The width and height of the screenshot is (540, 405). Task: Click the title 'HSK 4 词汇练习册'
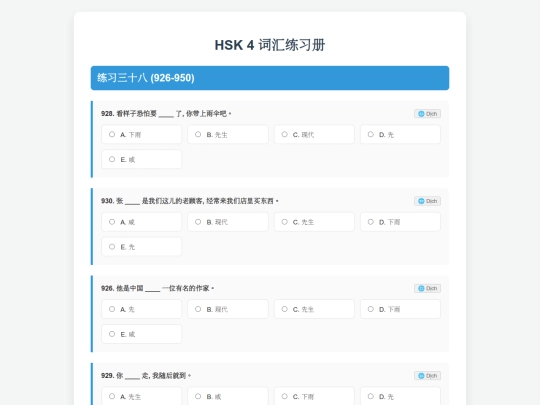click(x=270, y=45)
